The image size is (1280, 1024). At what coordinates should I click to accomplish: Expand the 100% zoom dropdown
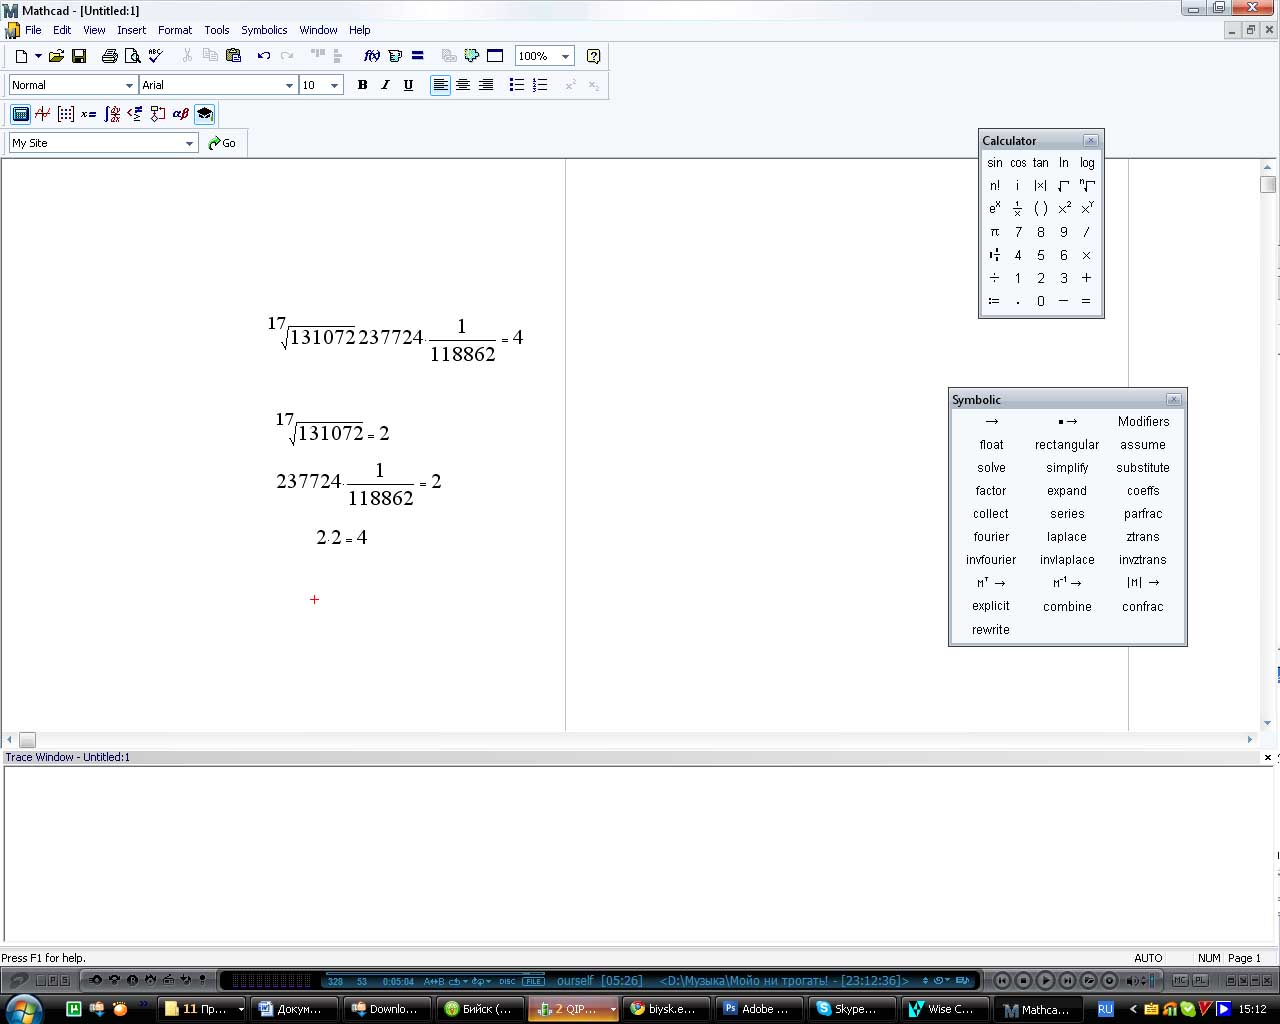(565, 56)
